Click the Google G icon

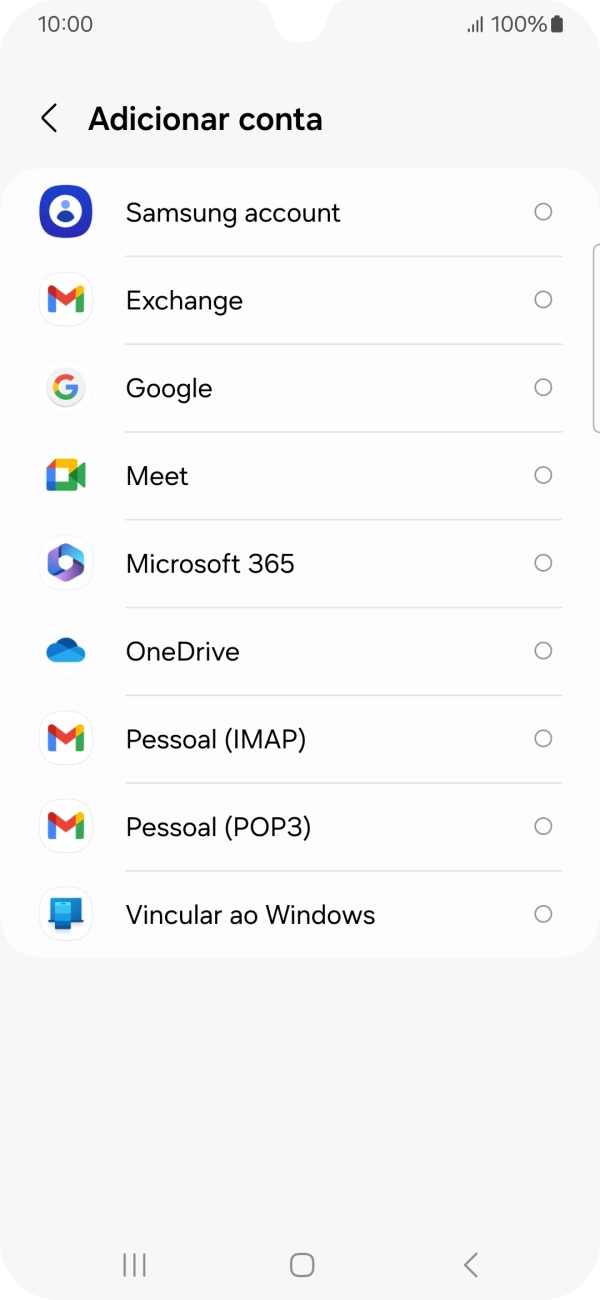65,387
